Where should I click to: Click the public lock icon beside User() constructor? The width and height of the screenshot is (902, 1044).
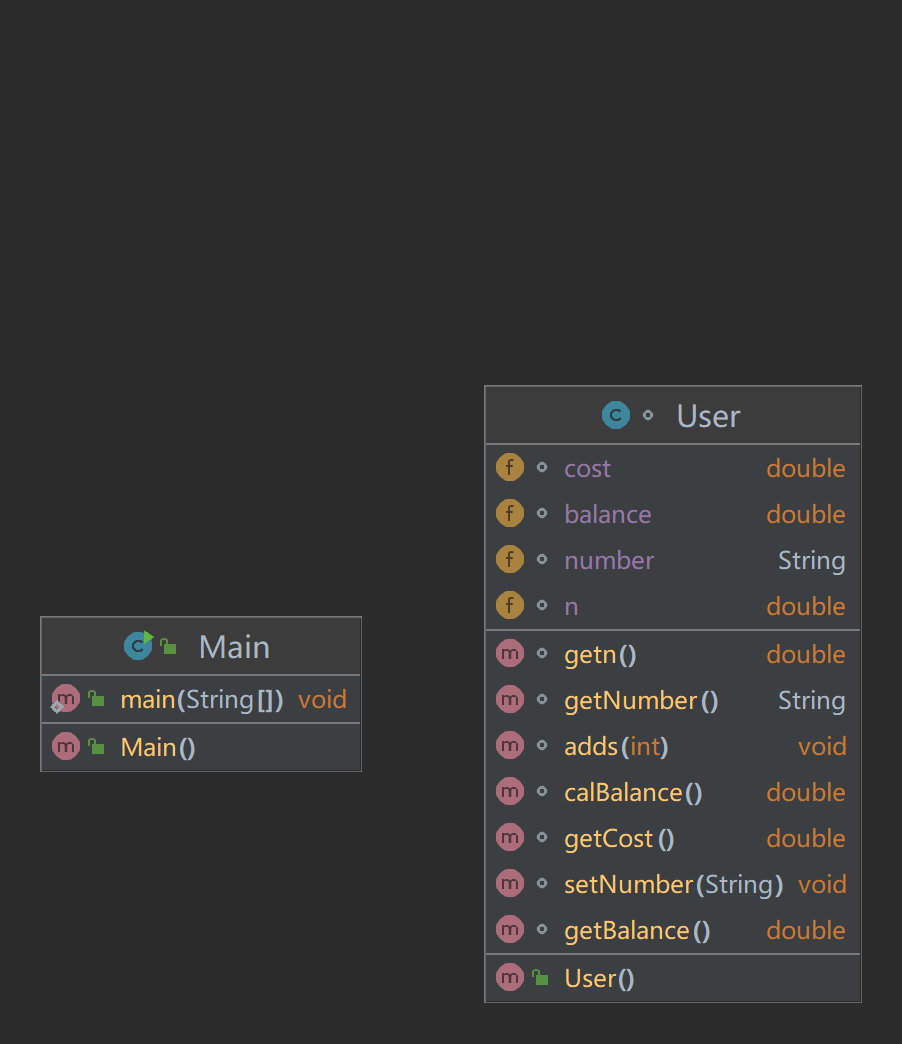(540, 978)
